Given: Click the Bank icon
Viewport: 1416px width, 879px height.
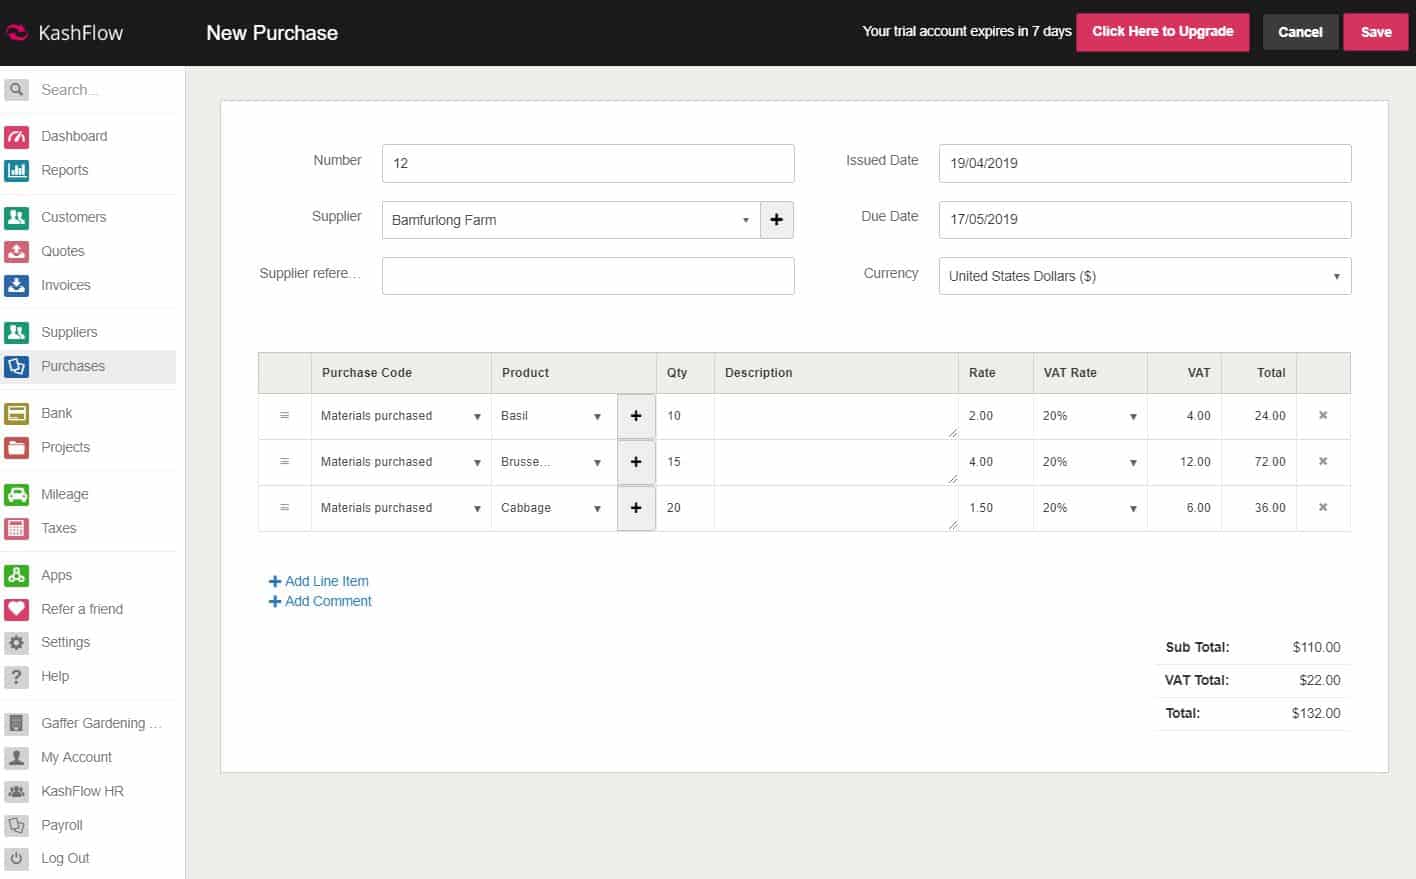Looking at the screenshot, I should [16, 413].
